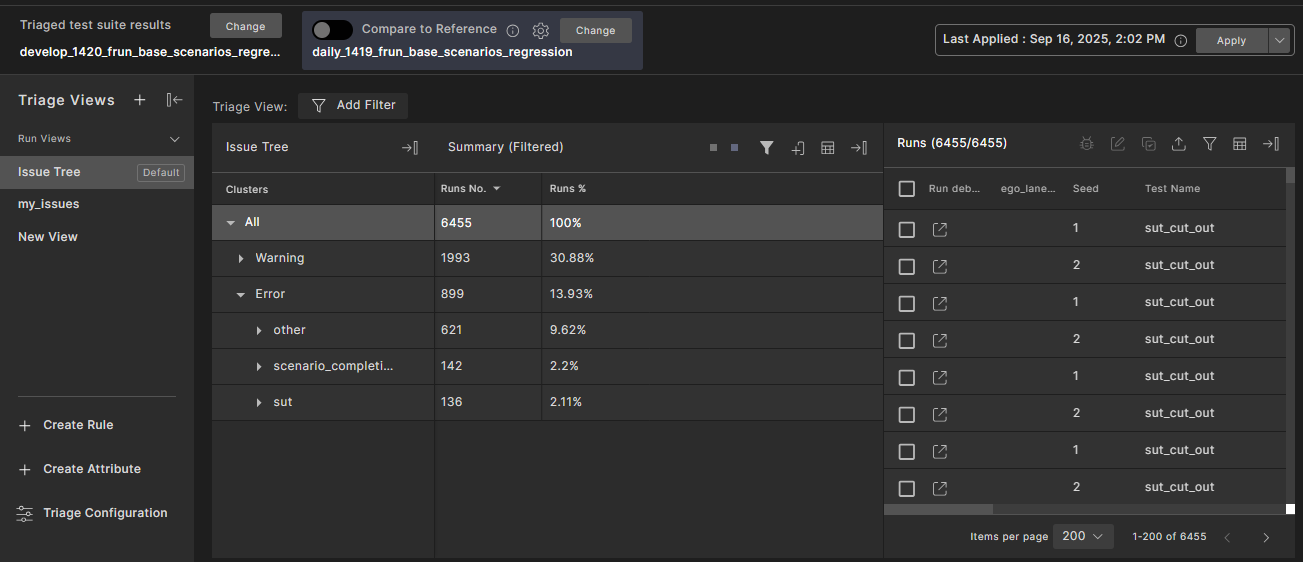This screenshot has width=1303, height=562.
Task: Collapse the Issue Tree panel with arrow icon
Action: tap(410, 147)
